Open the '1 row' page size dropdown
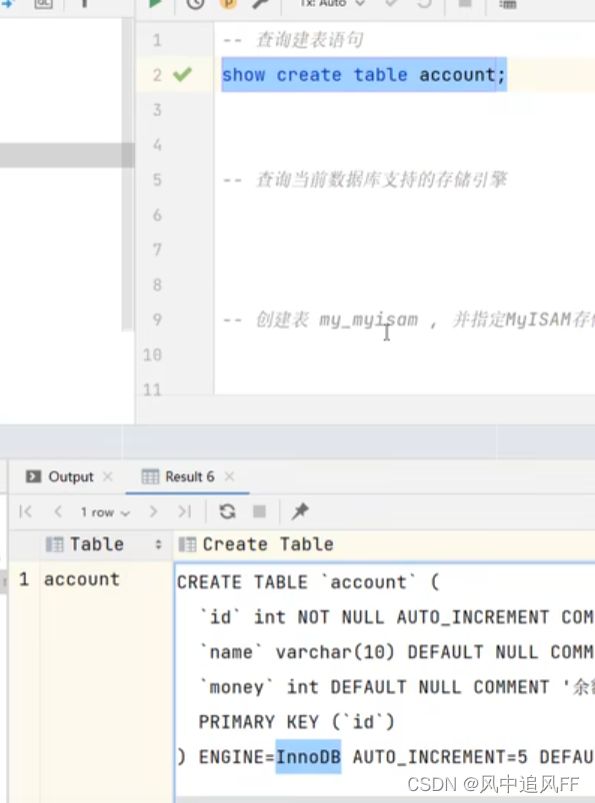The width and height of the screenshot is (595, 803). (105, 512)
